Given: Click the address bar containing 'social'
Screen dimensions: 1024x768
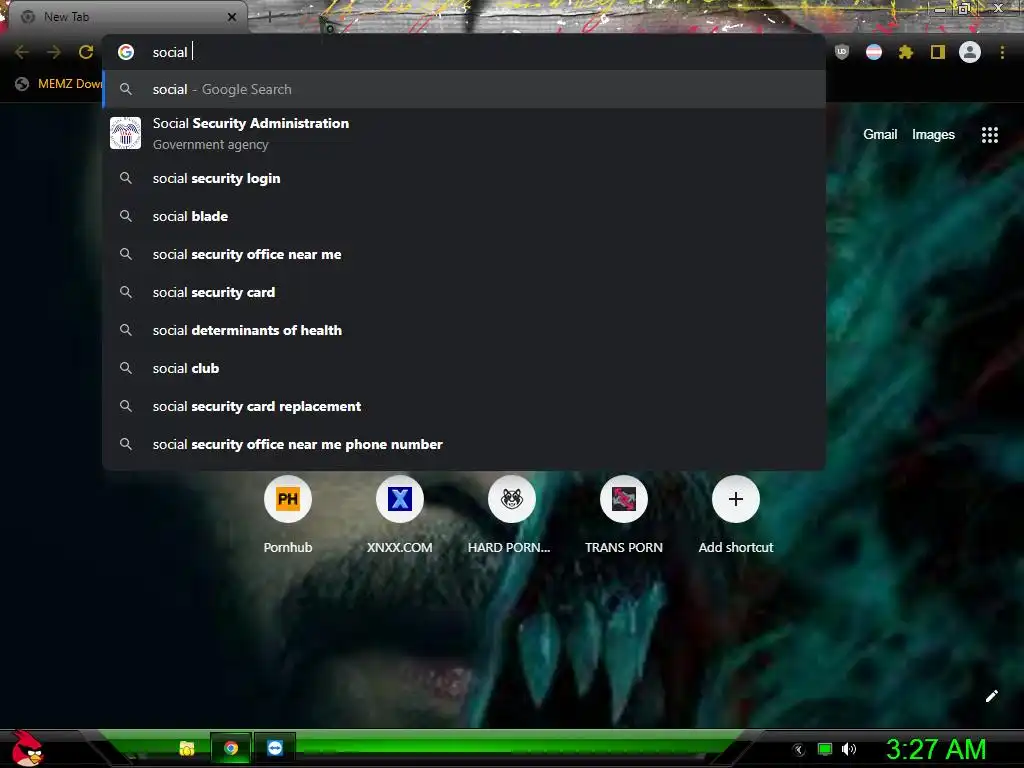Looking at the screenshot, I should pos(464,52).
